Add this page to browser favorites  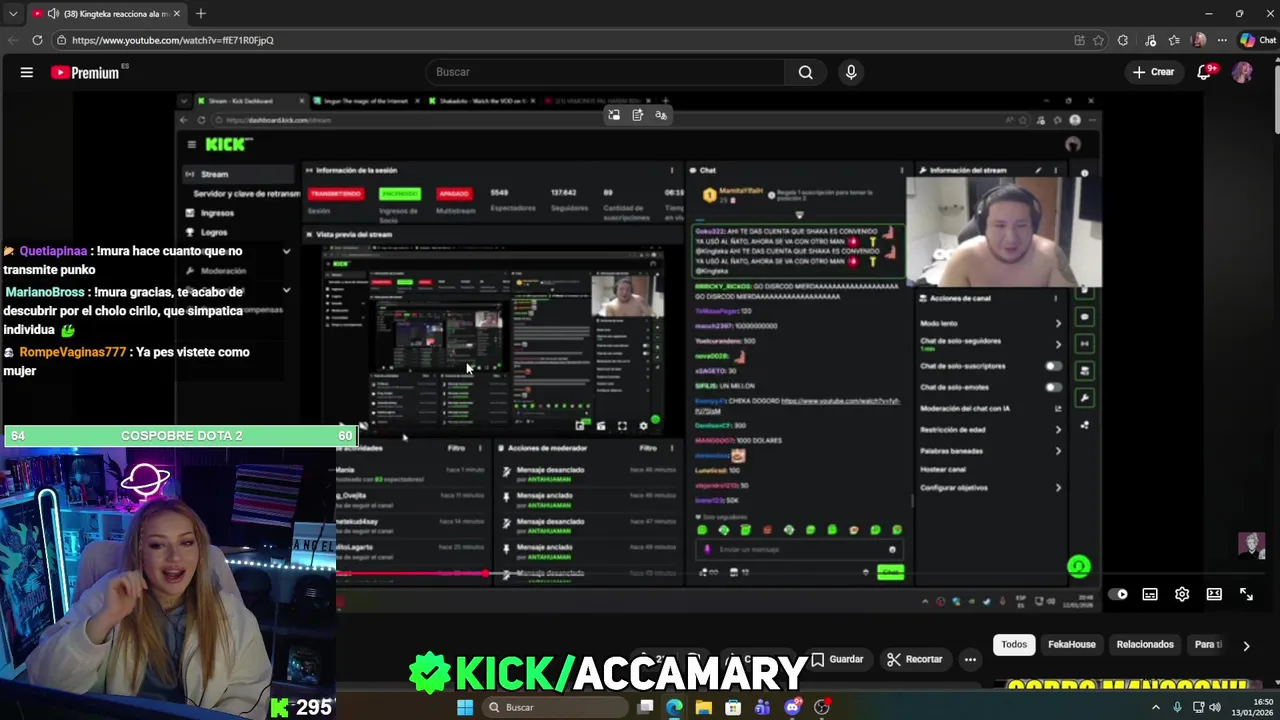click(1098, 40)
